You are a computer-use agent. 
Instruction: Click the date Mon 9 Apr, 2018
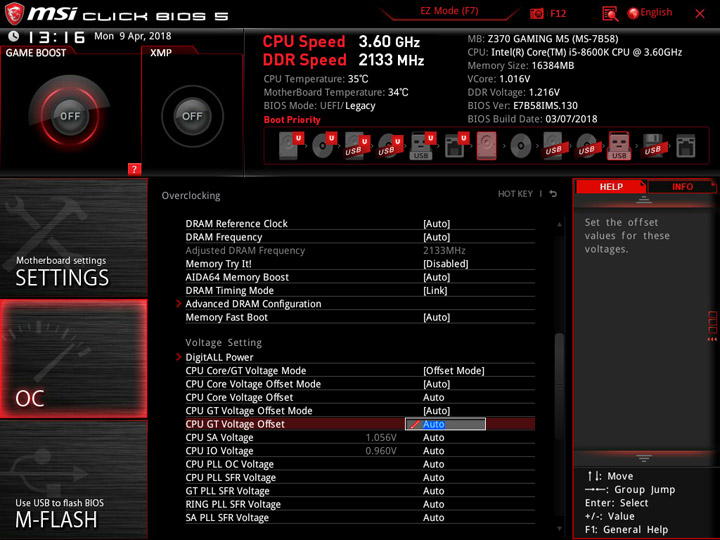coord(133,36)
